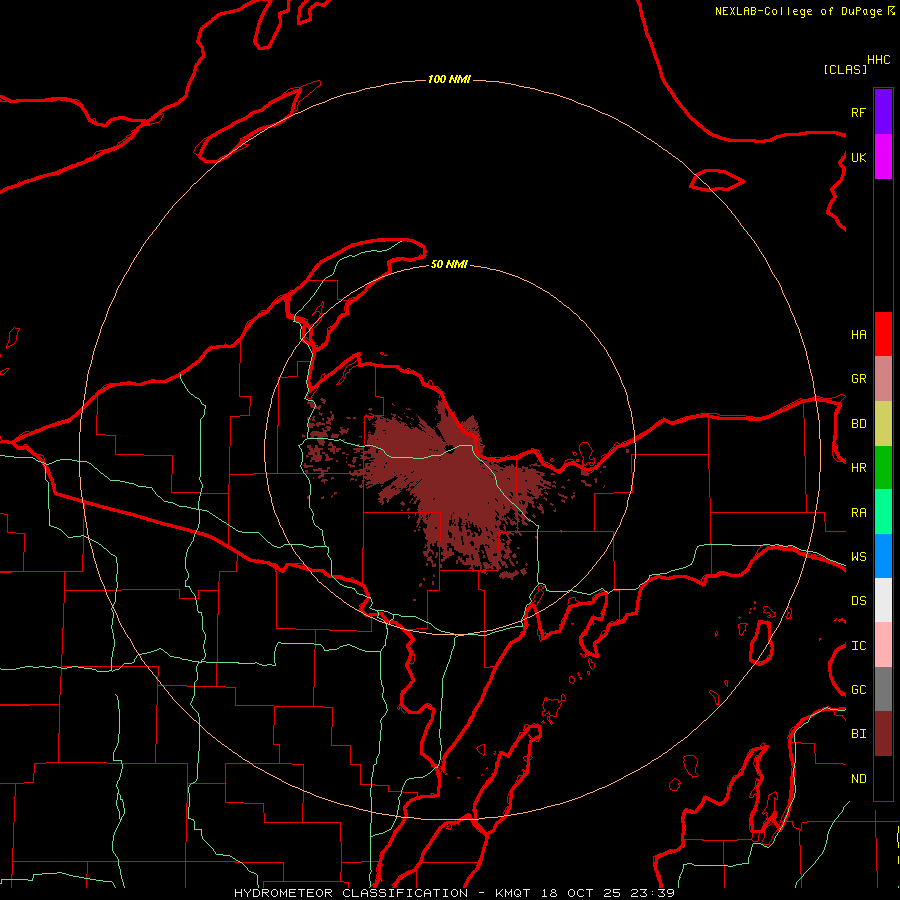
Task: Click the BI brown legend swatch
Action: tap(883, 734)
